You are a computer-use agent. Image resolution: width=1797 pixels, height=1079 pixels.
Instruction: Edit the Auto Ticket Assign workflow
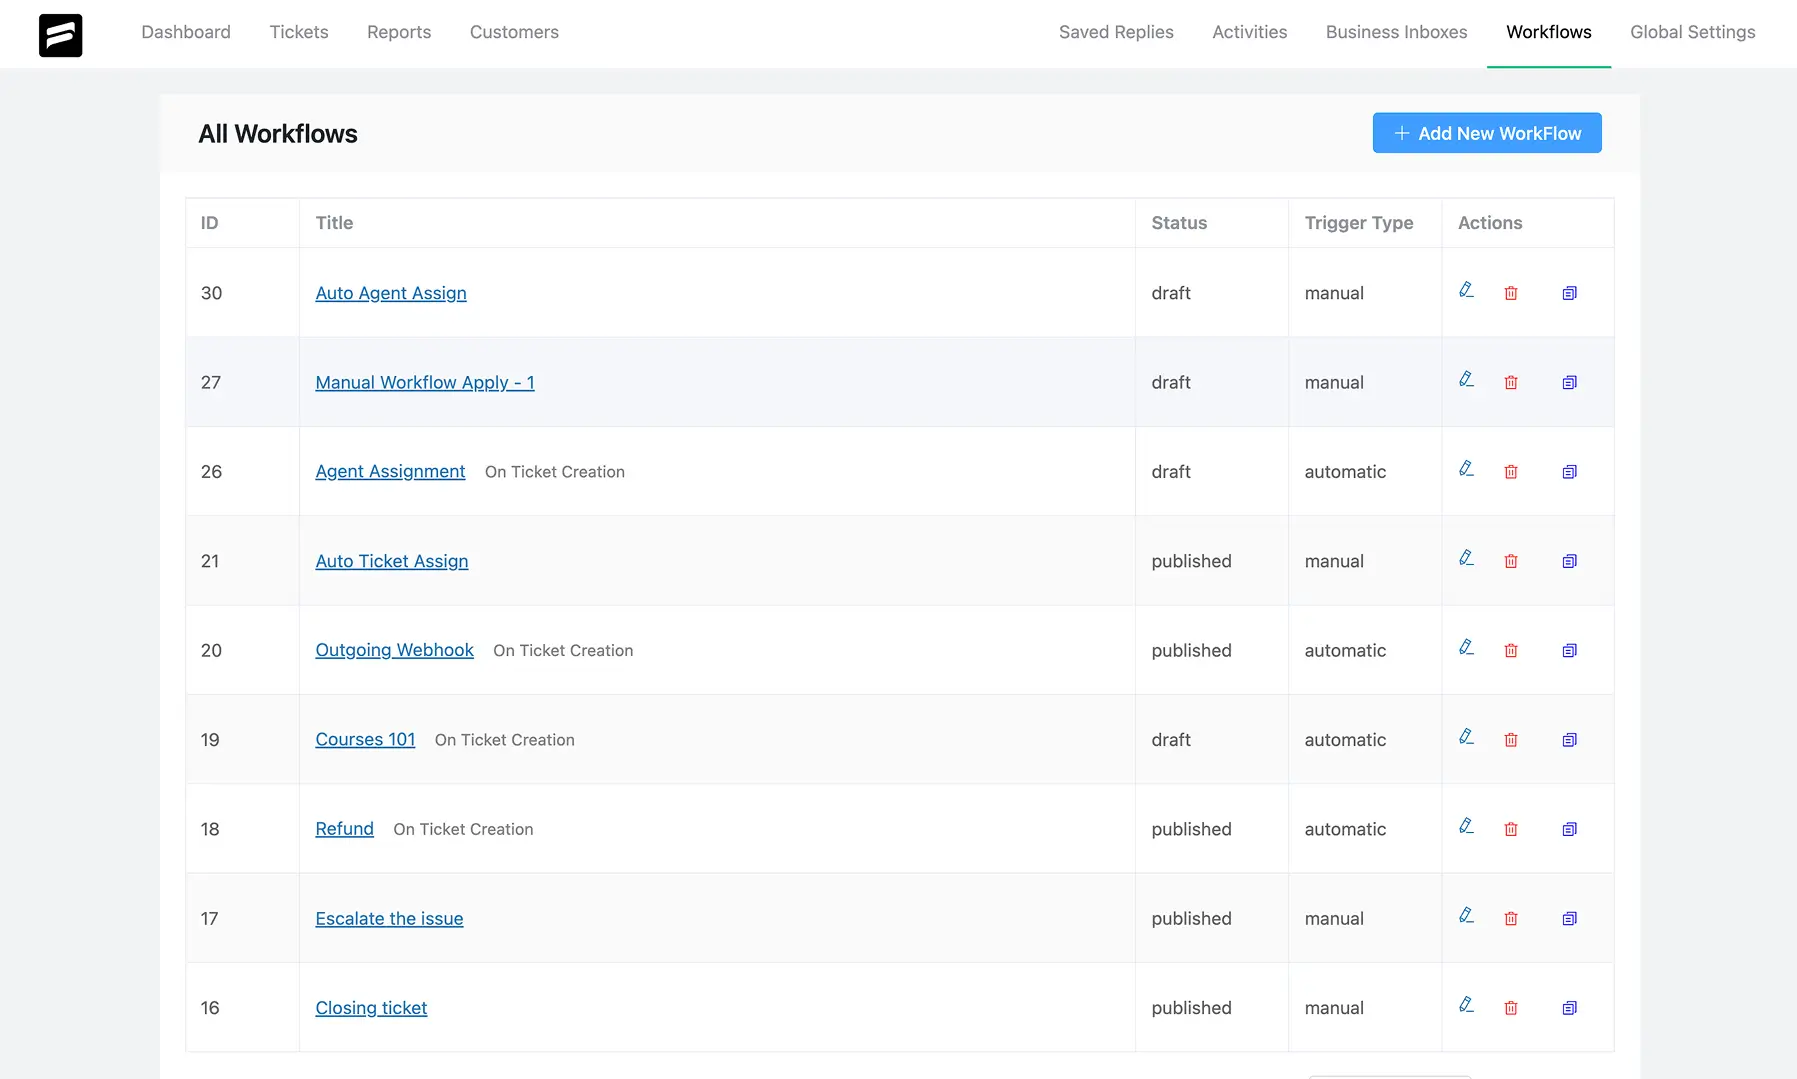click(x=1467, y=559)
